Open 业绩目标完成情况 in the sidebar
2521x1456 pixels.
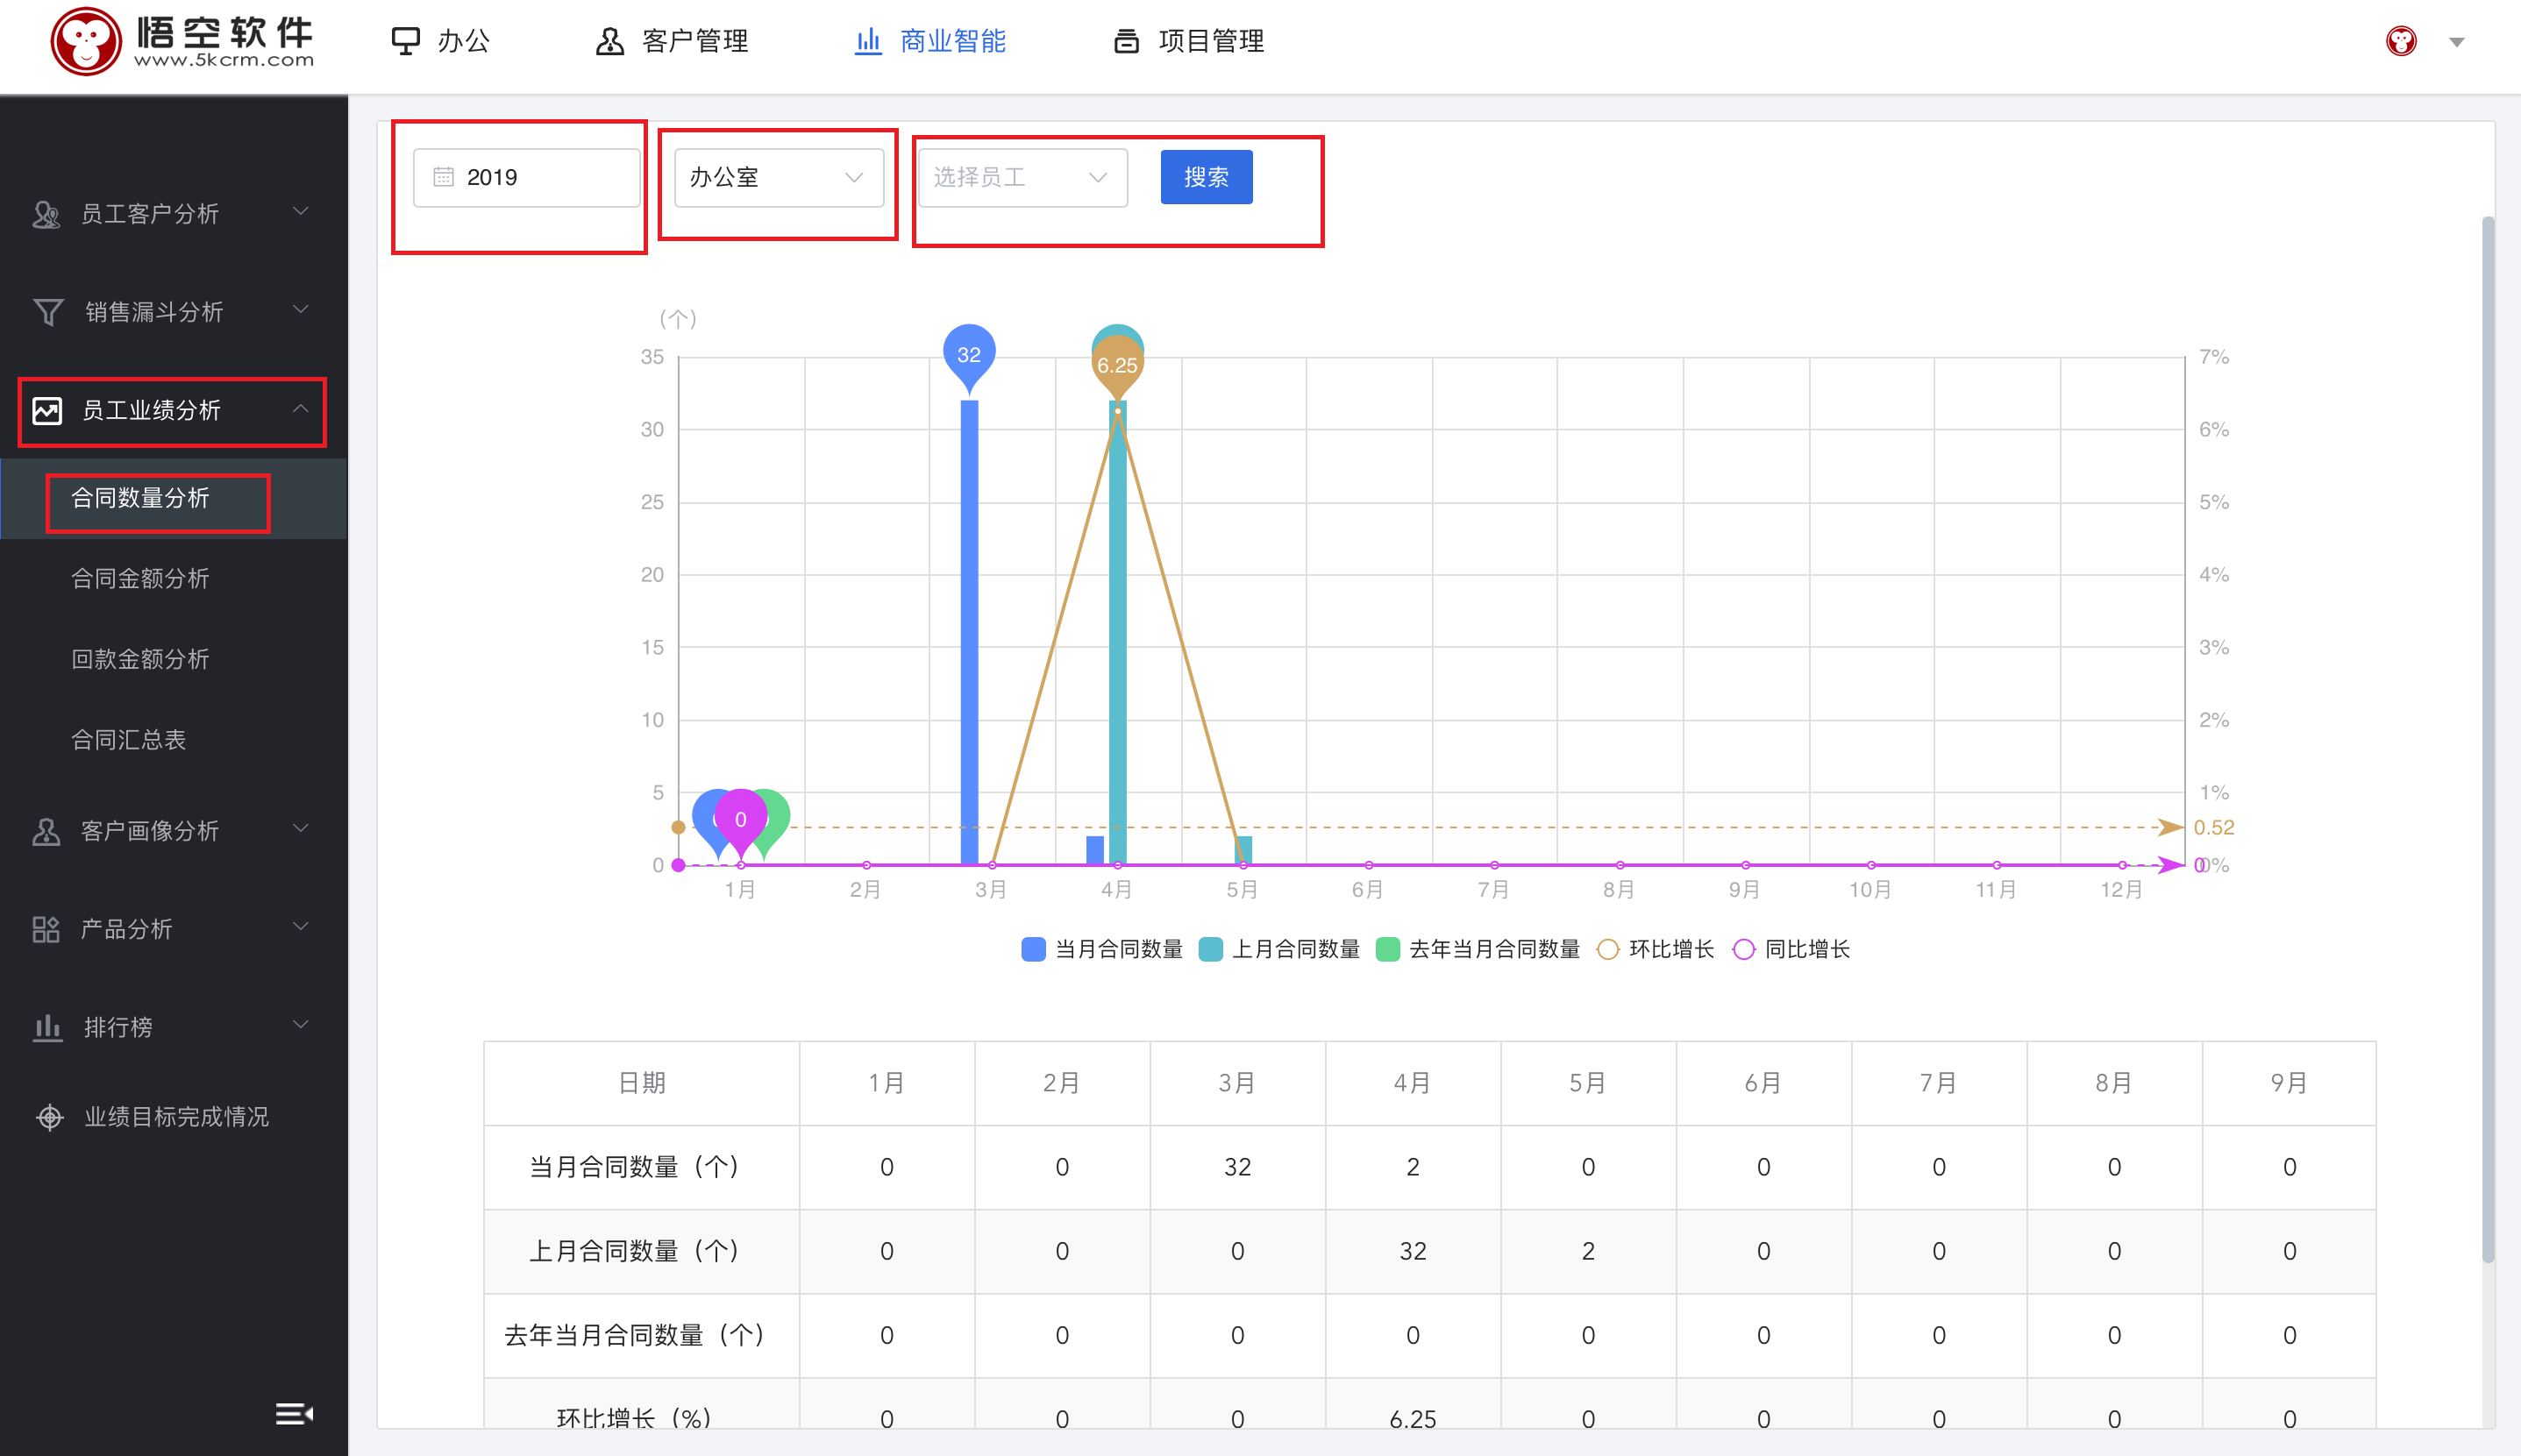pos(176,1117)
